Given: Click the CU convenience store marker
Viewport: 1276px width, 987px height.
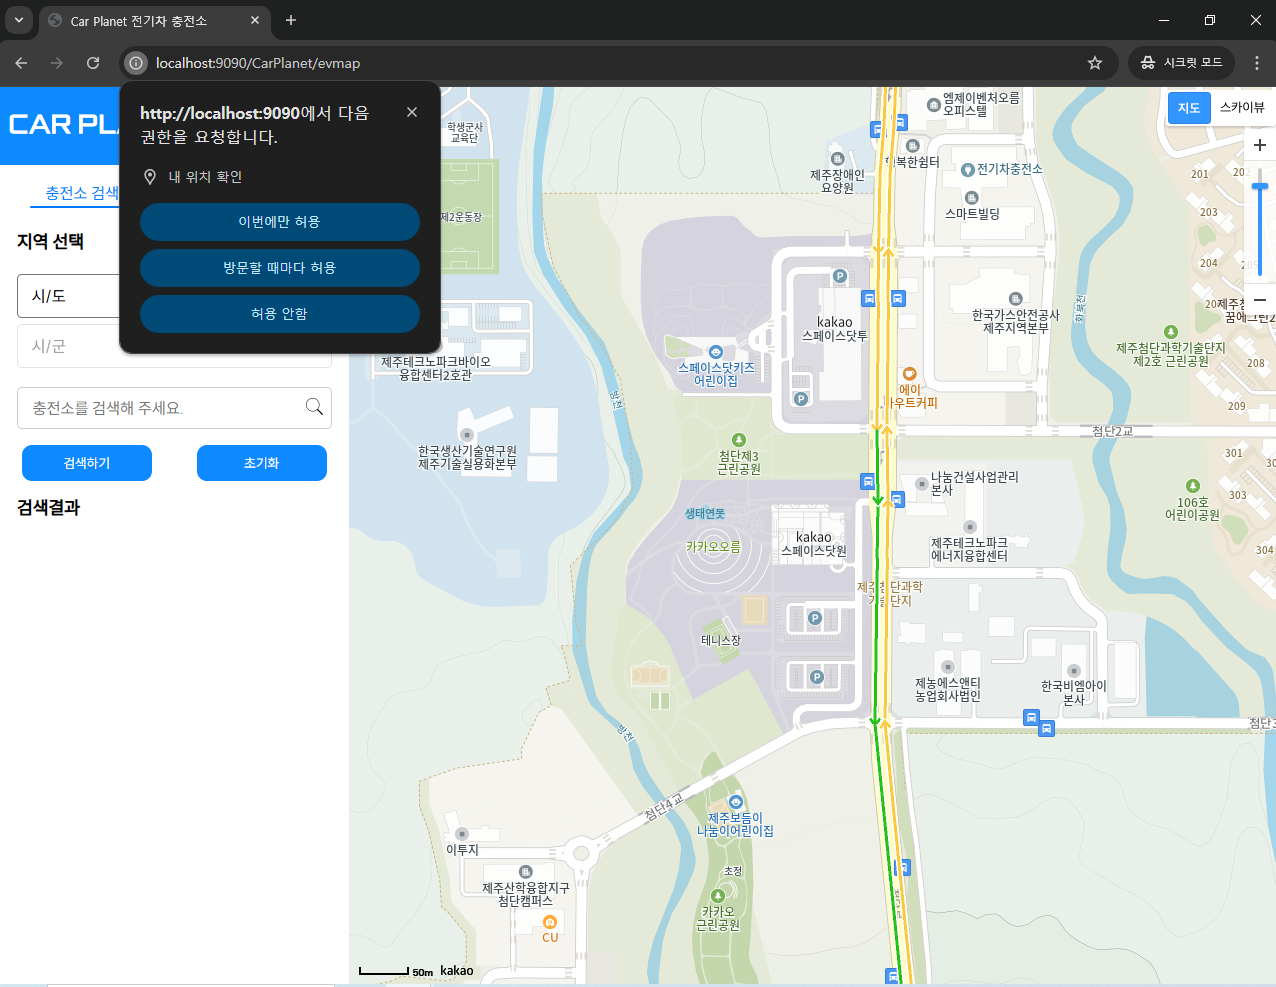Looking at the screenshot, I should coord(549,922).
